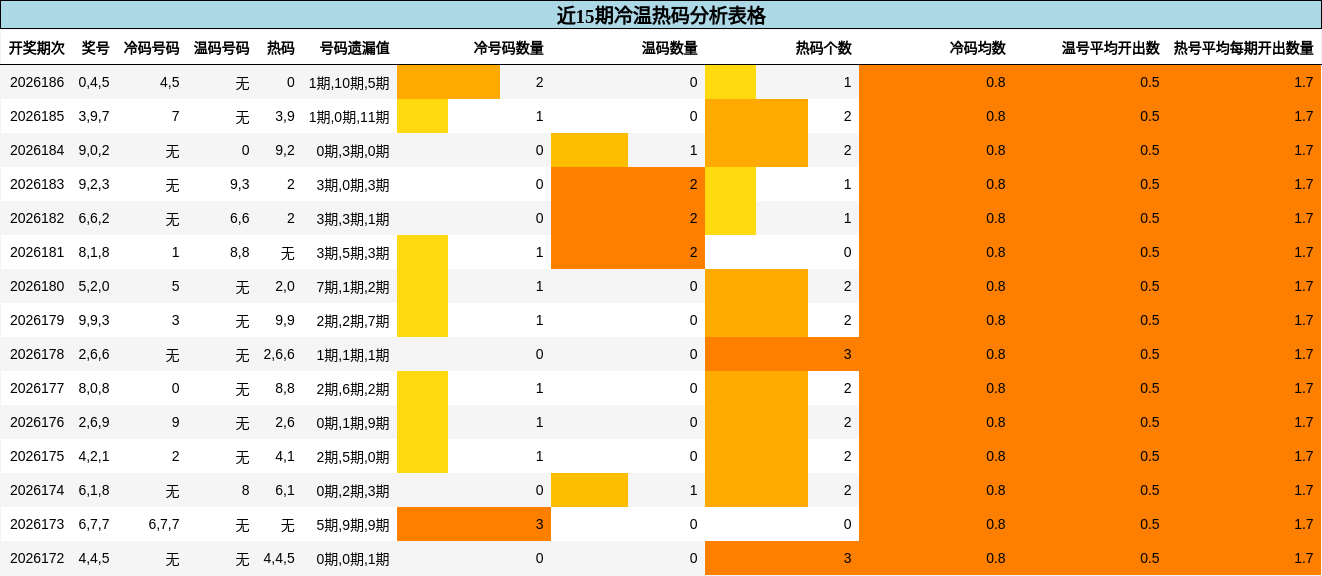Click the winning number 8,0,8
Image resolution: width=1322 pixels, height=576 pixels.
tap(94, 388)
